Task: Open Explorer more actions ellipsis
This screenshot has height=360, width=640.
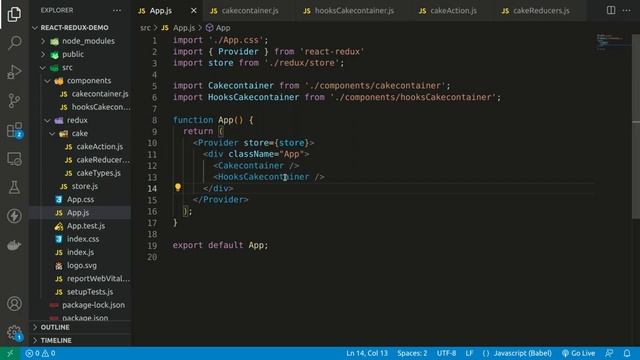Action: (117, 11)
